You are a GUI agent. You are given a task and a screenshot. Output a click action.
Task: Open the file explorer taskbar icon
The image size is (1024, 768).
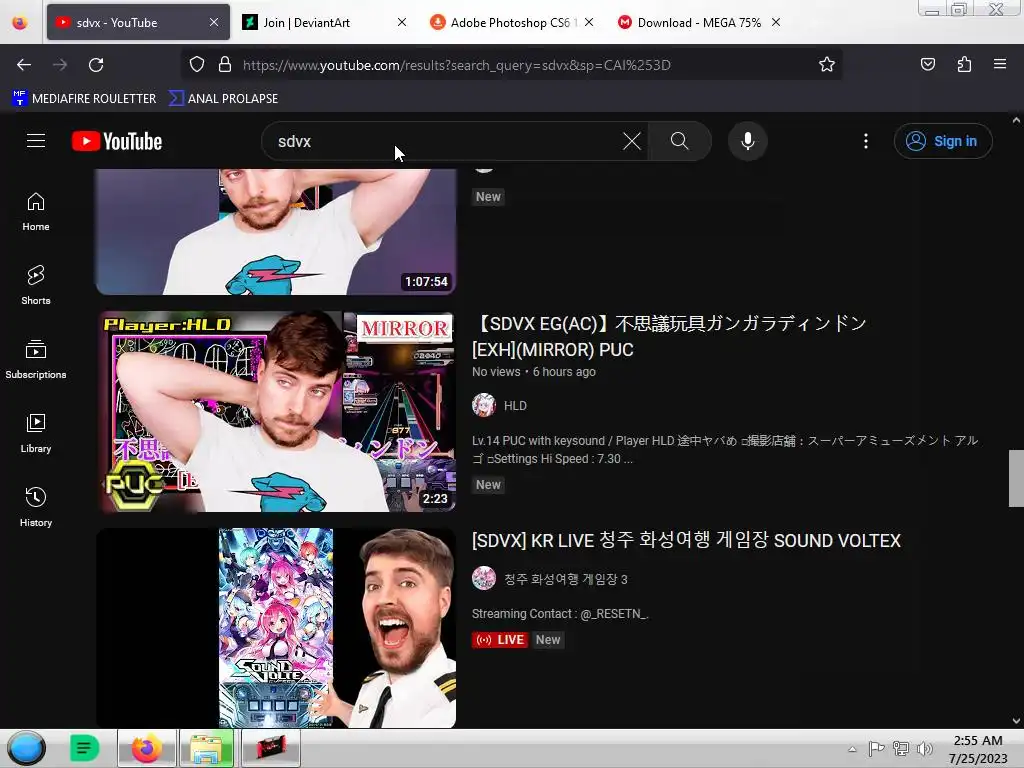206,748
